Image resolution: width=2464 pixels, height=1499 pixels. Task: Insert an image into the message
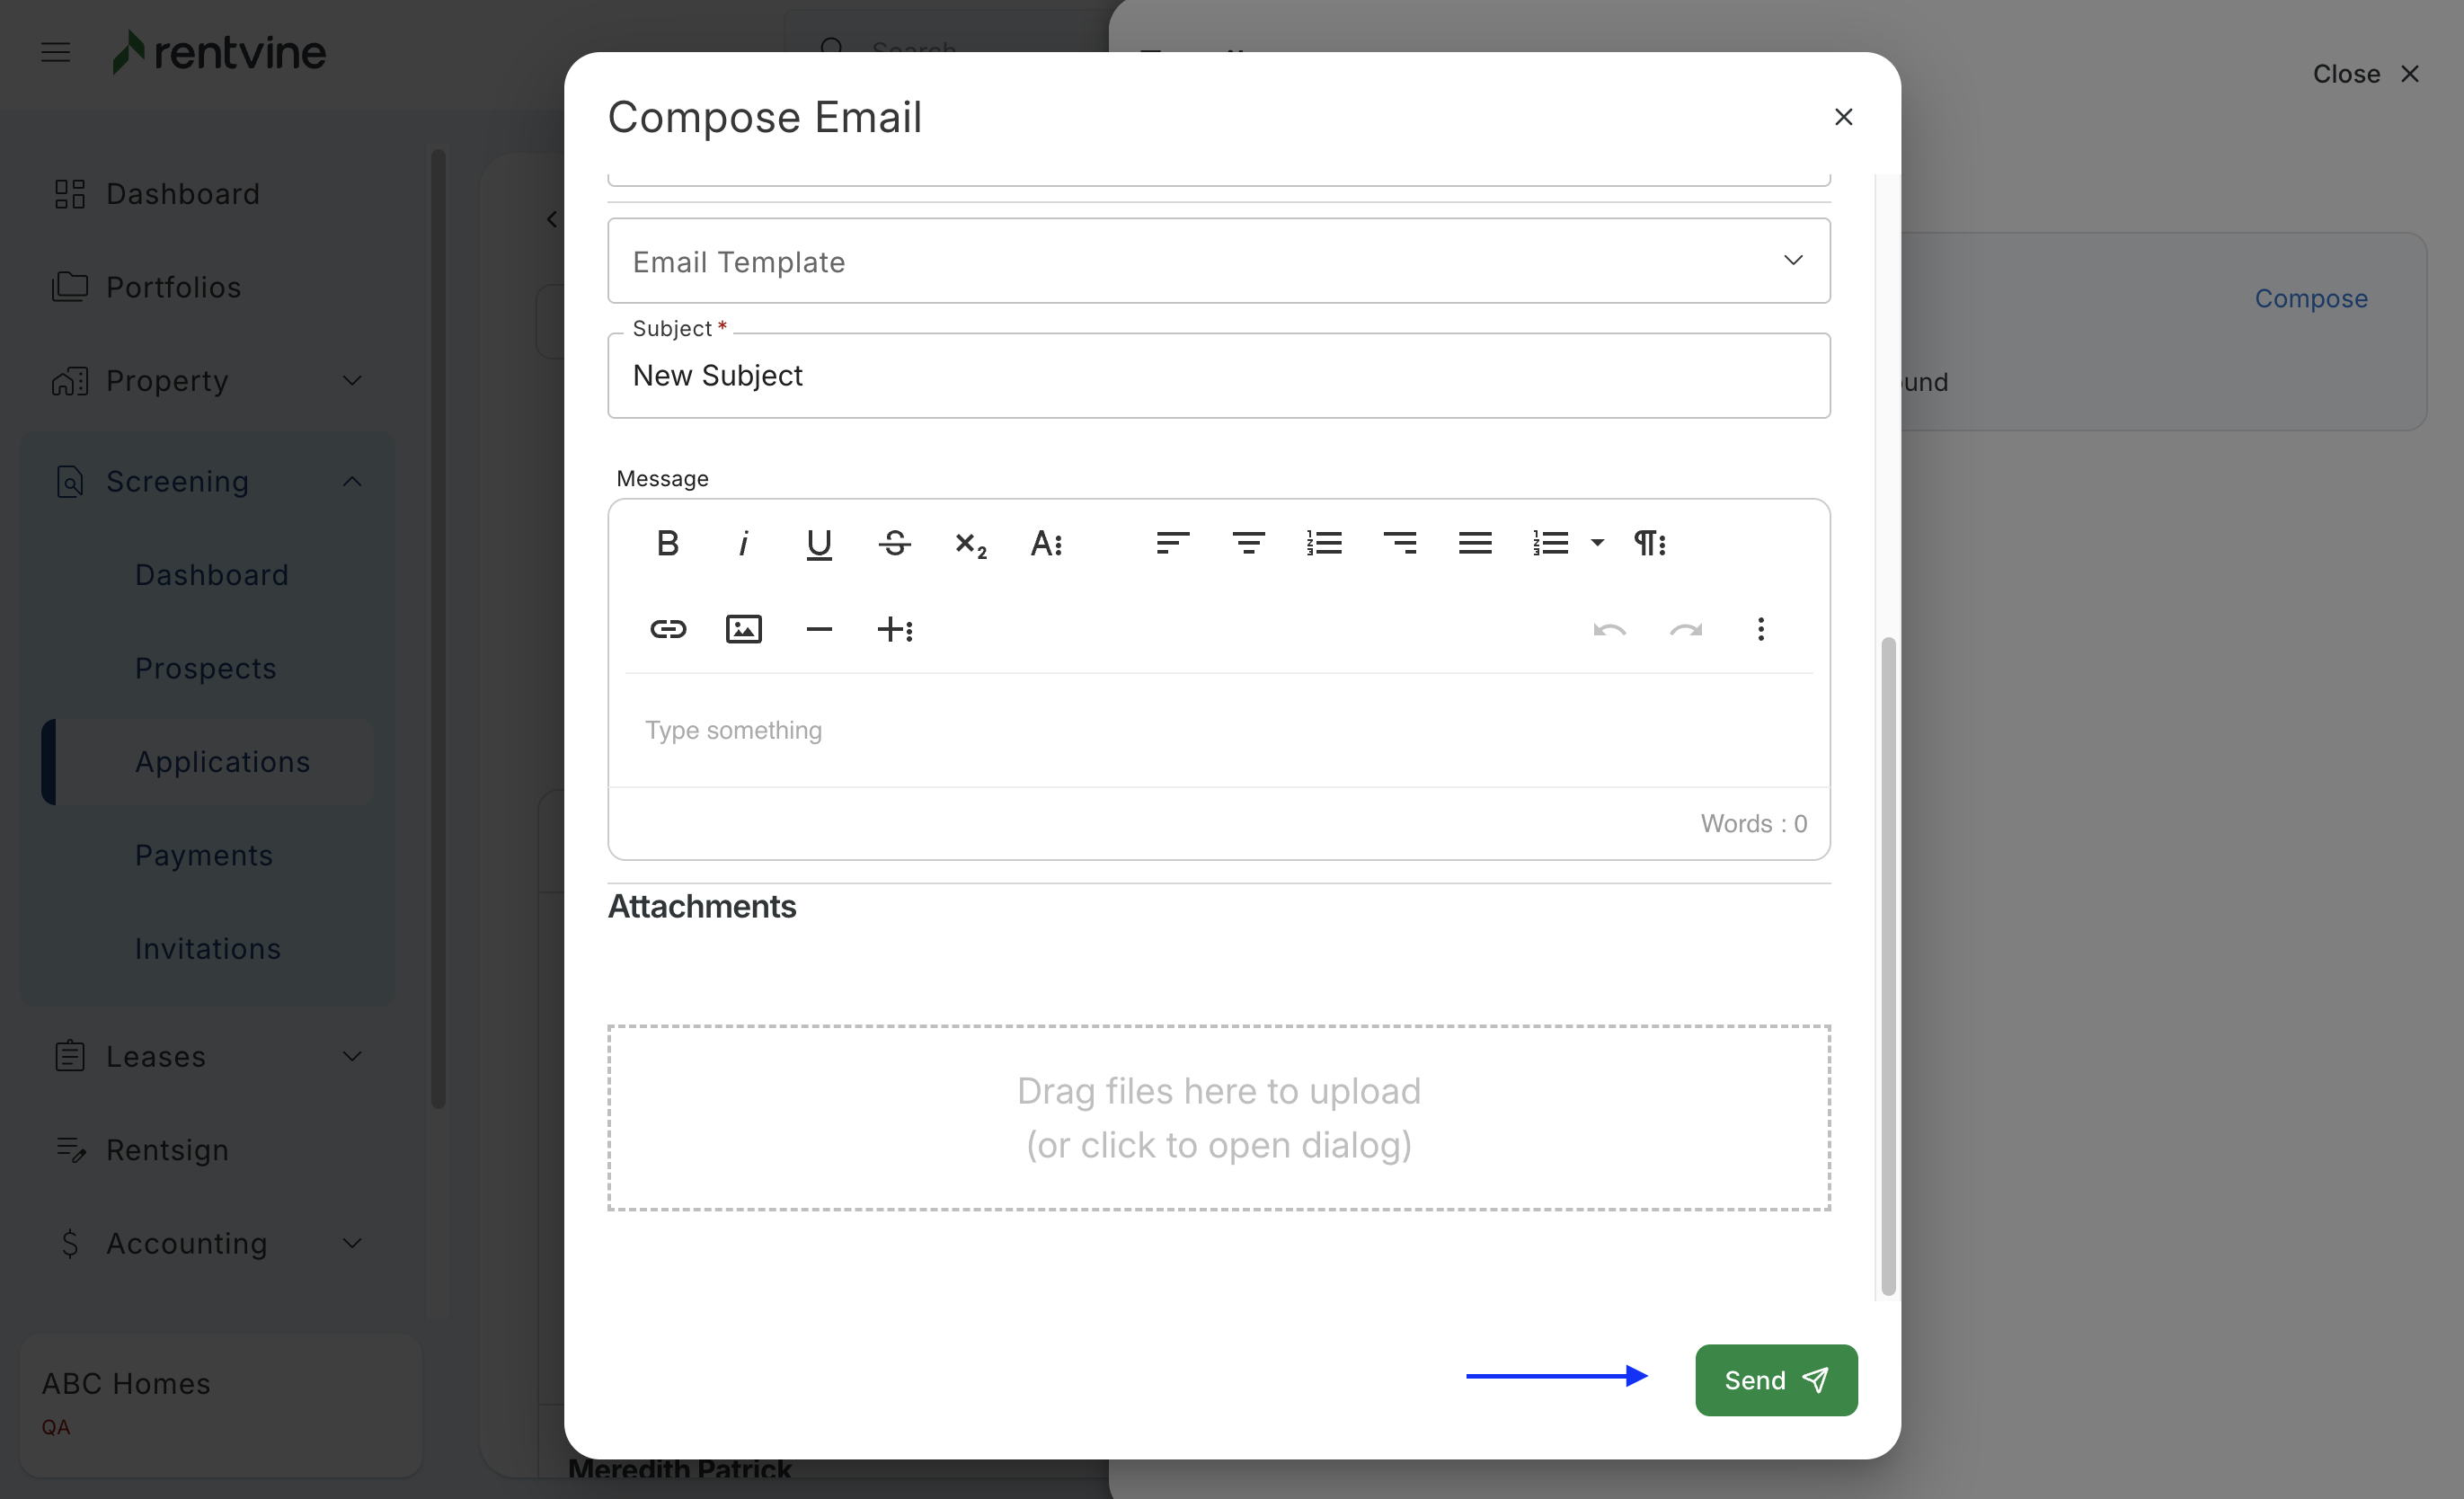[743, 629]
